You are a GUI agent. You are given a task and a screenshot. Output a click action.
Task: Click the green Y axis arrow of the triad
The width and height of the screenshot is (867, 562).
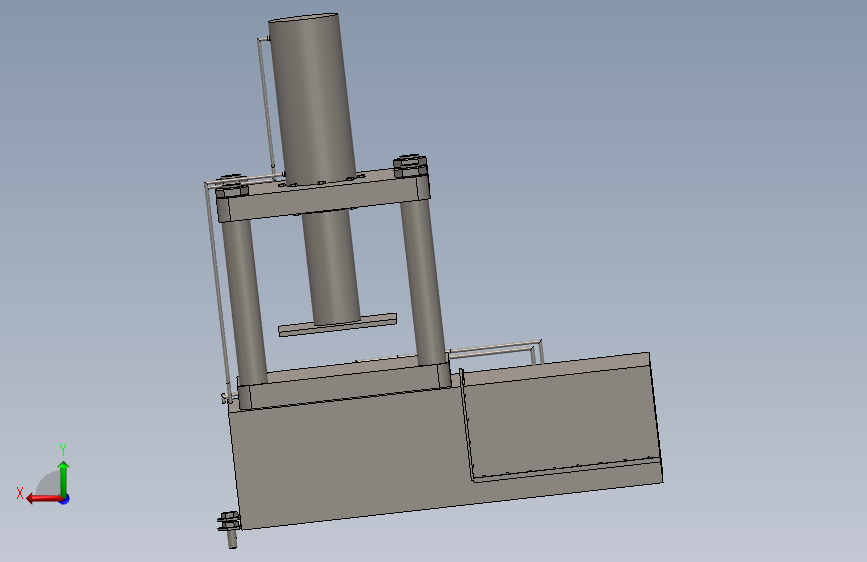(64, 478)
